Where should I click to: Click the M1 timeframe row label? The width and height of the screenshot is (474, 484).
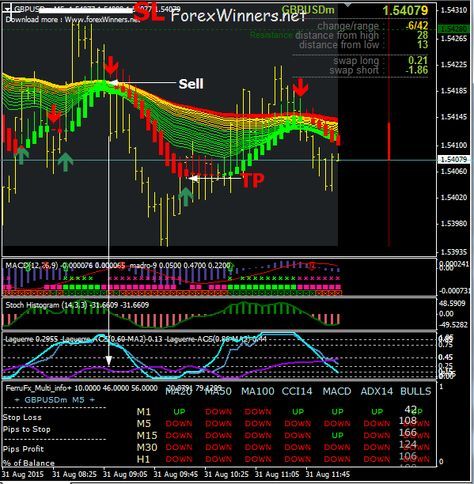tap(144, 412)
